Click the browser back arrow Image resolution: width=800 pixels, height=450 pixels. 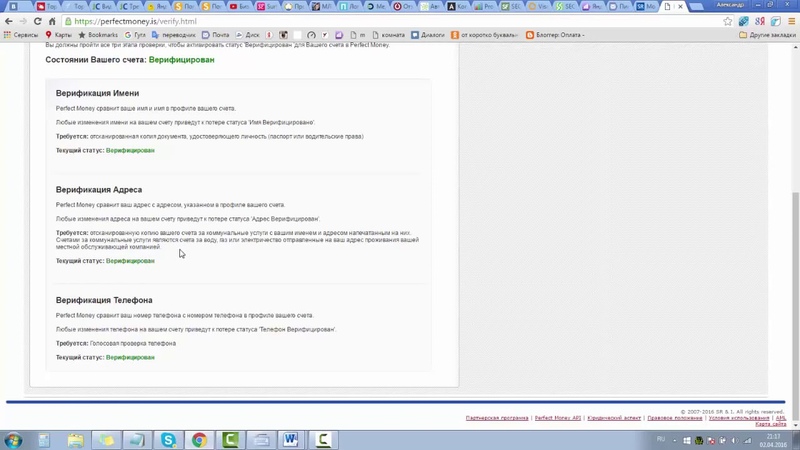tap(9, 21)
